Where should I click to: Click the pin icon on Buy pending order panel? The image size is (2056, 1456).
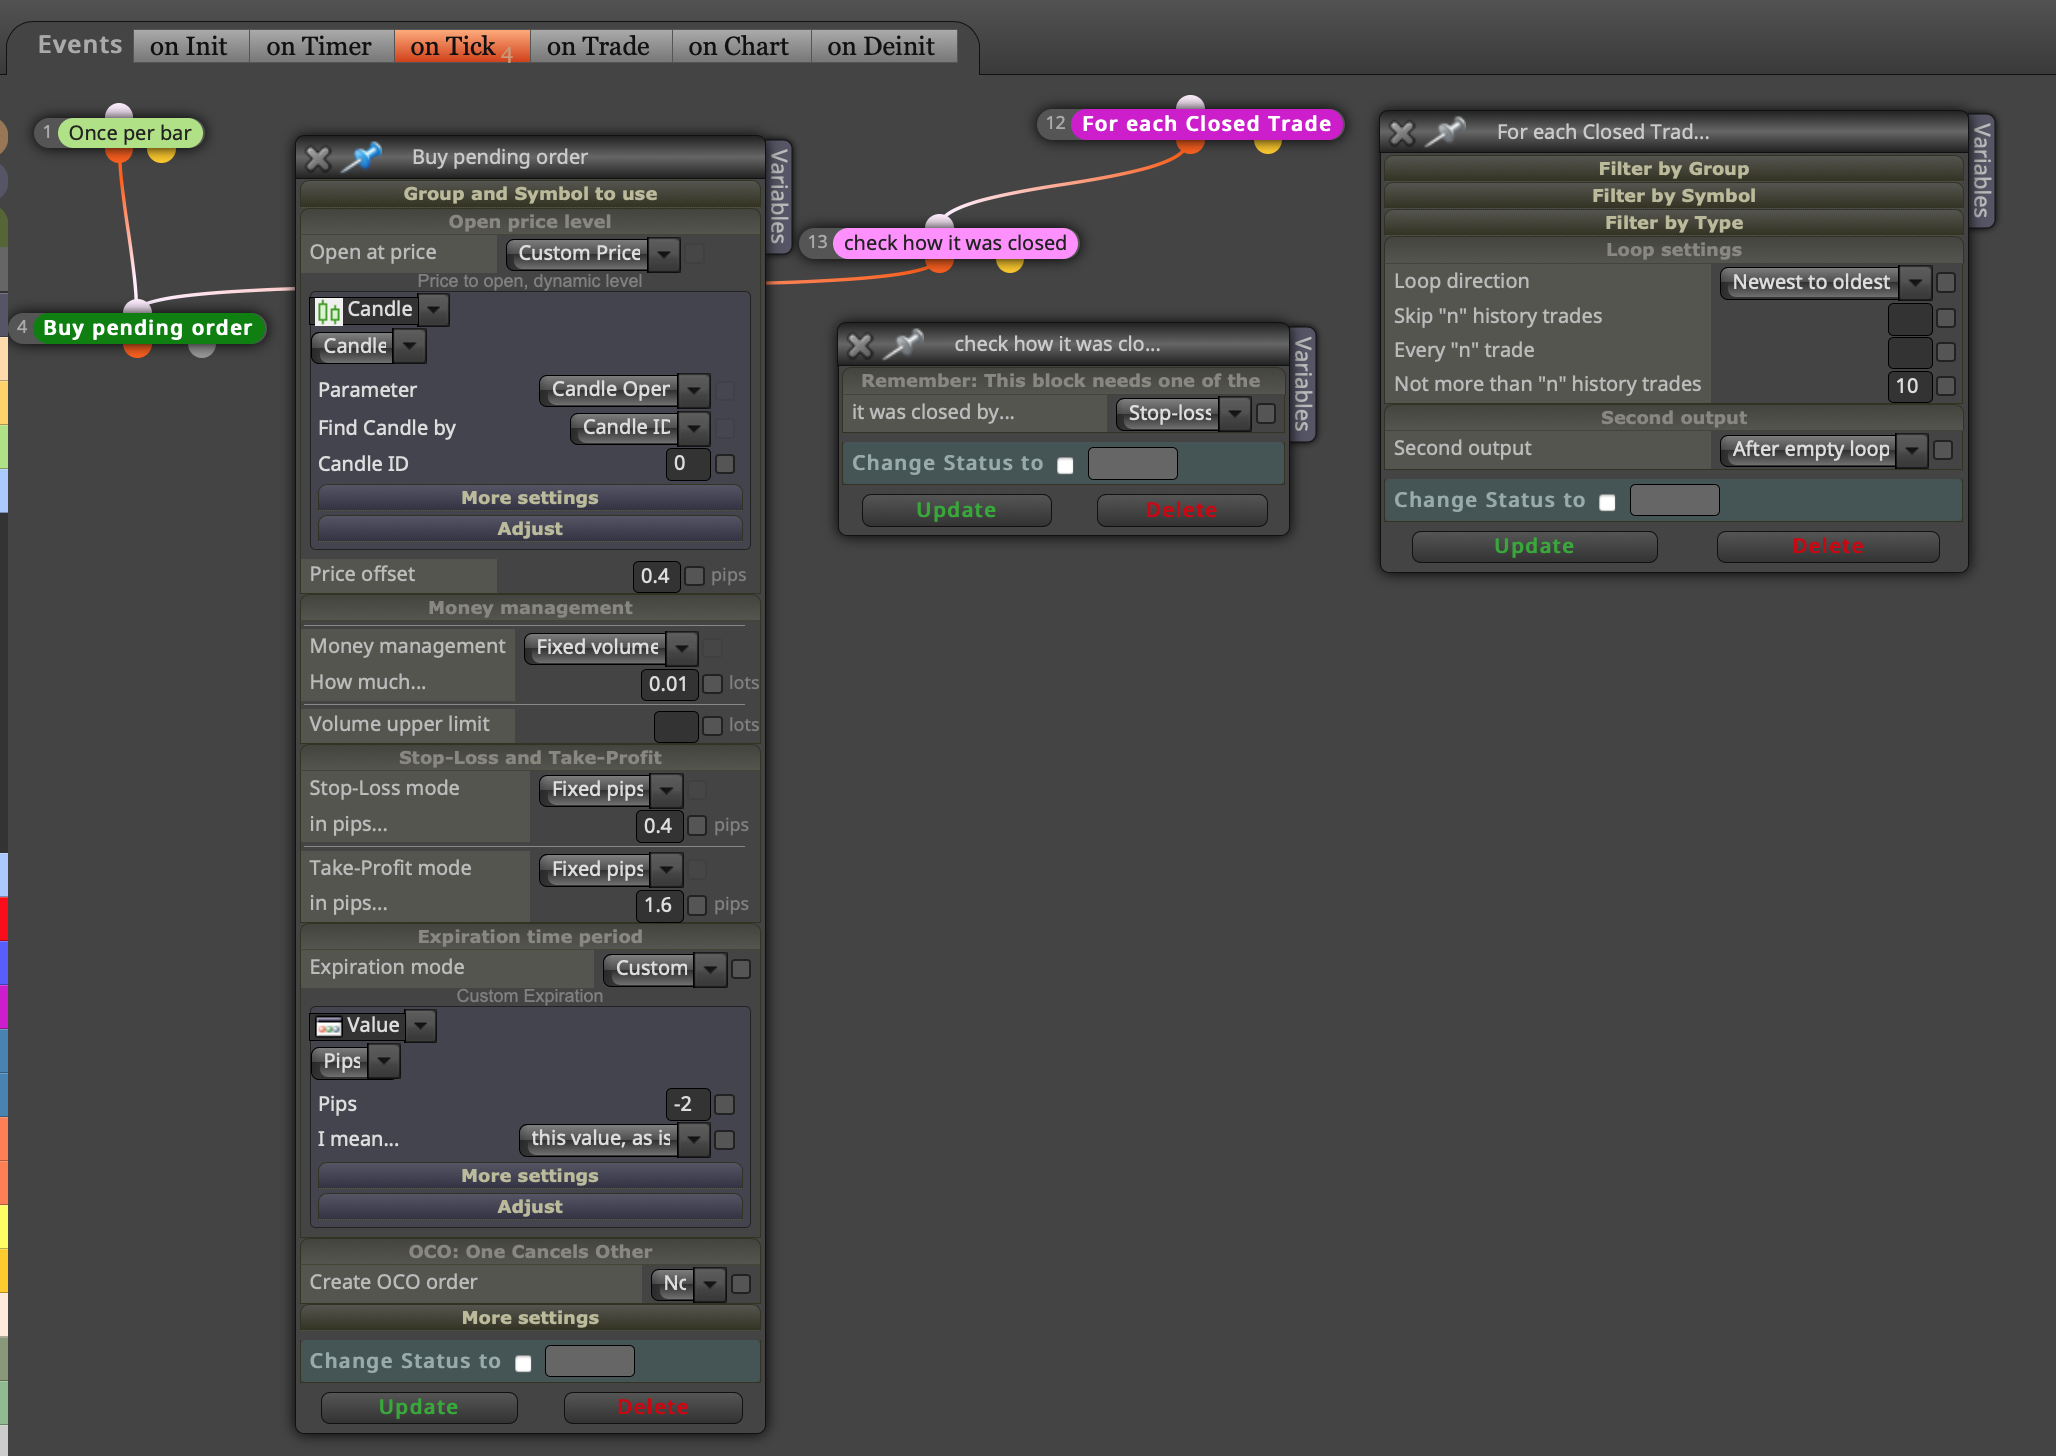(x=362, y=157)
